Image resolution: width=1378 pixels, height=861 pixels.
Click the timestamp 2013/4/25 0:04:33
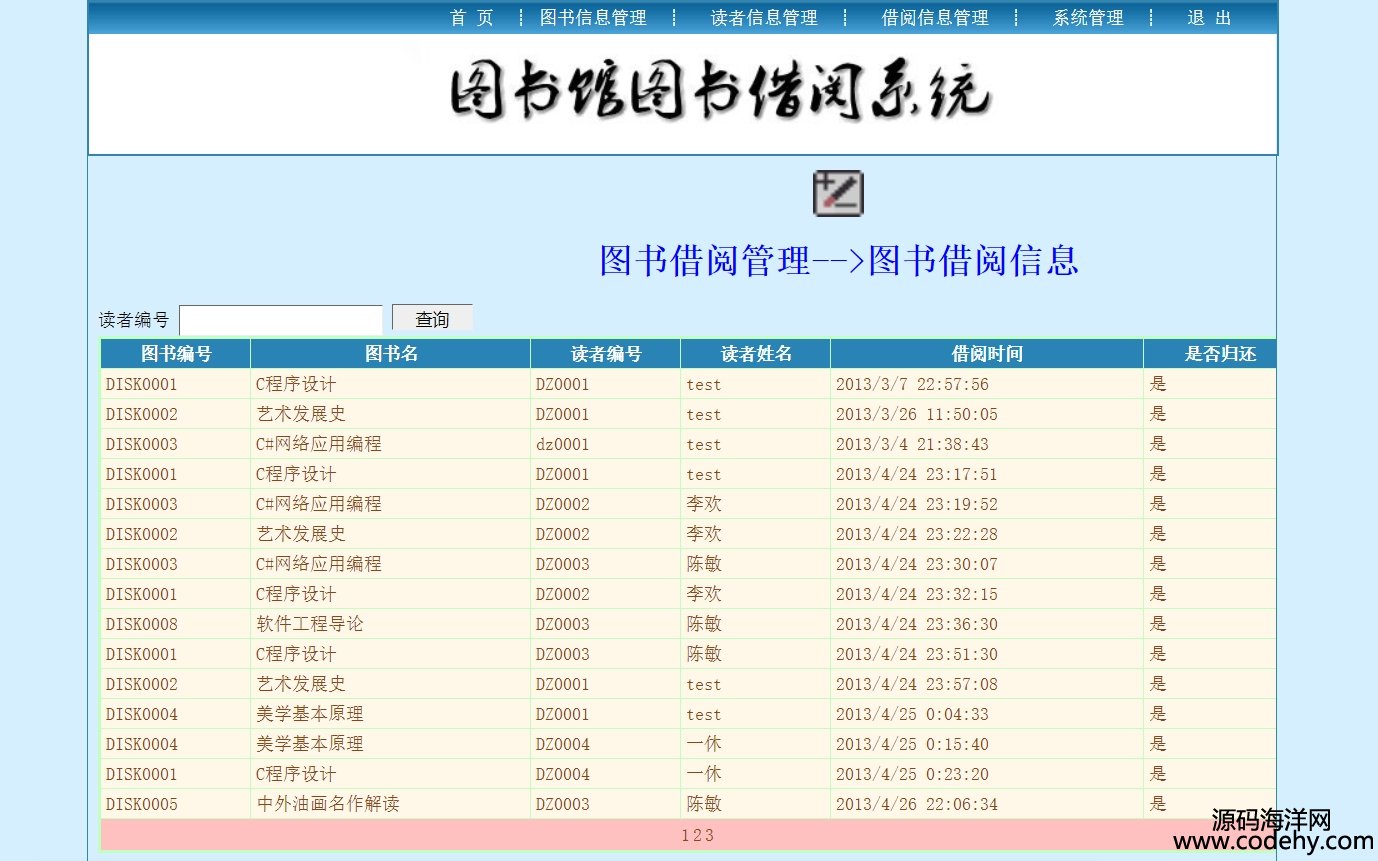point(912,714)
